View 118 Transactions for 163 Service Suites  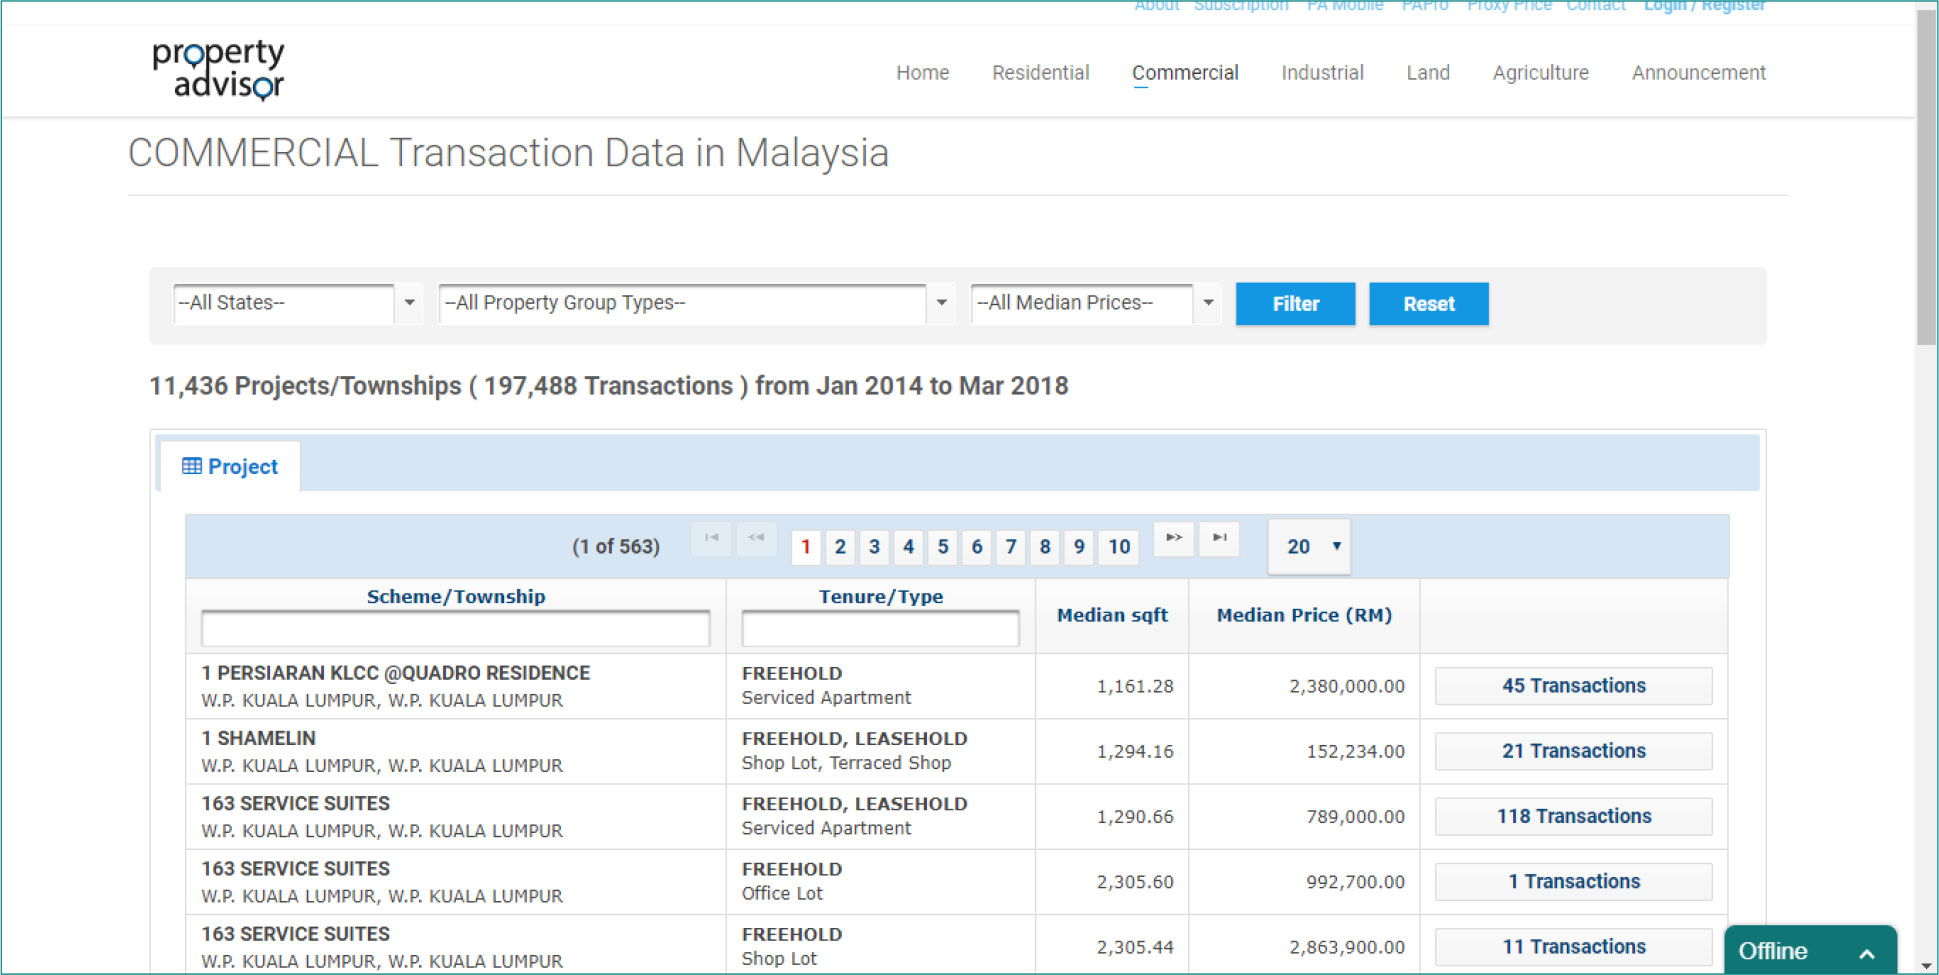point(1573,816)
